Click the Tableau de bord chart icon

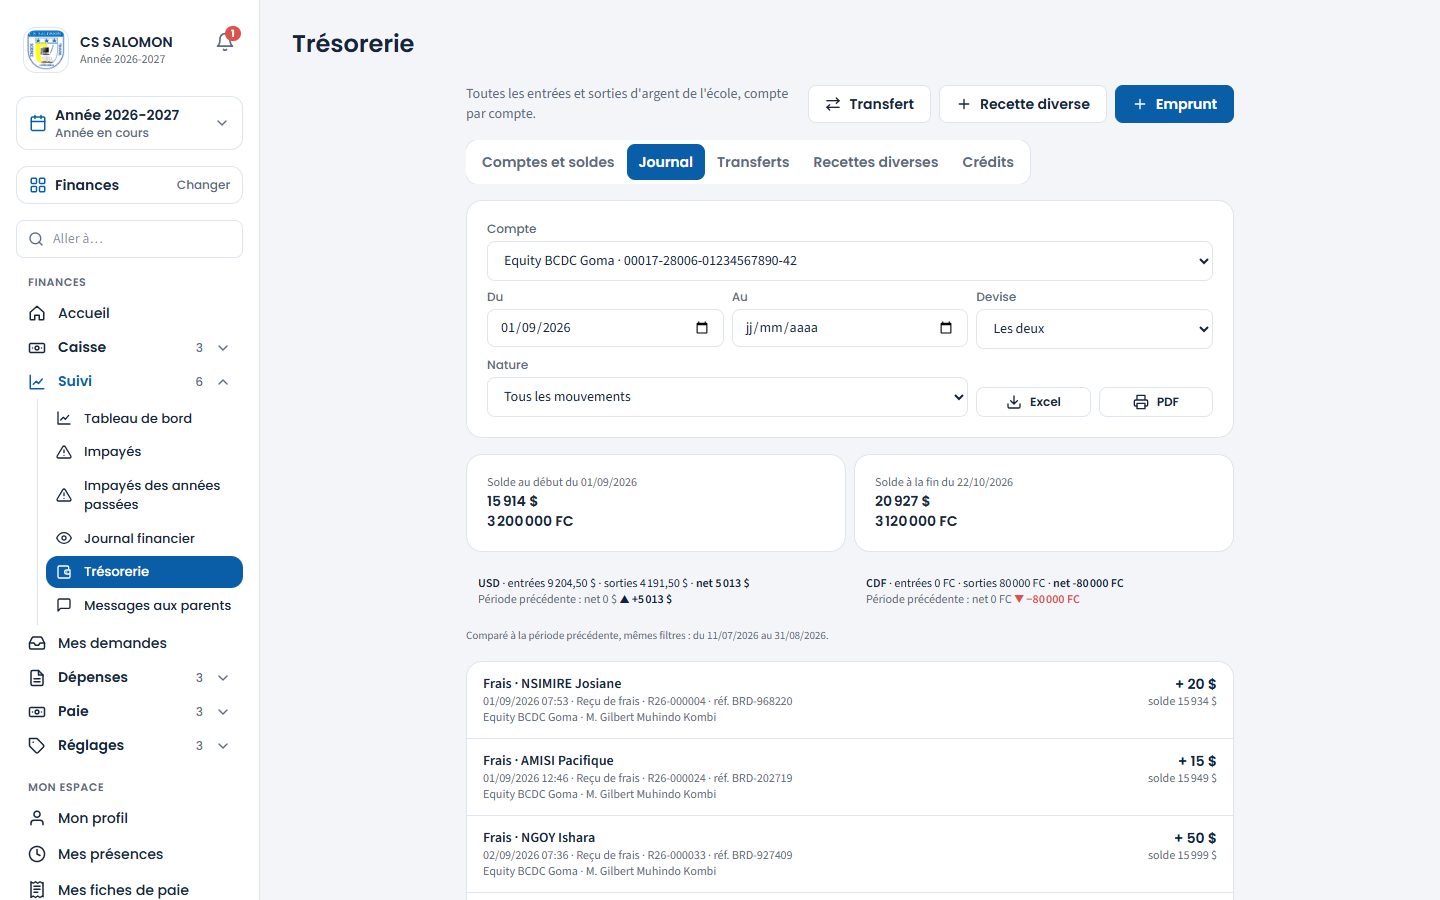(64, 418)
